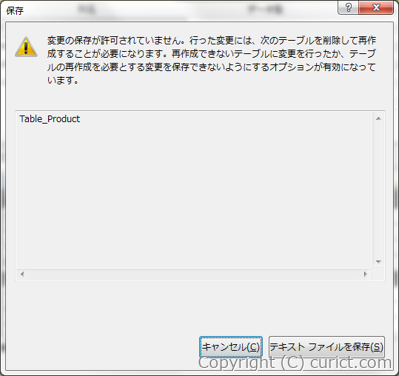
Task: Click the list scroll up arrow
Action: [x=378, y=119]
